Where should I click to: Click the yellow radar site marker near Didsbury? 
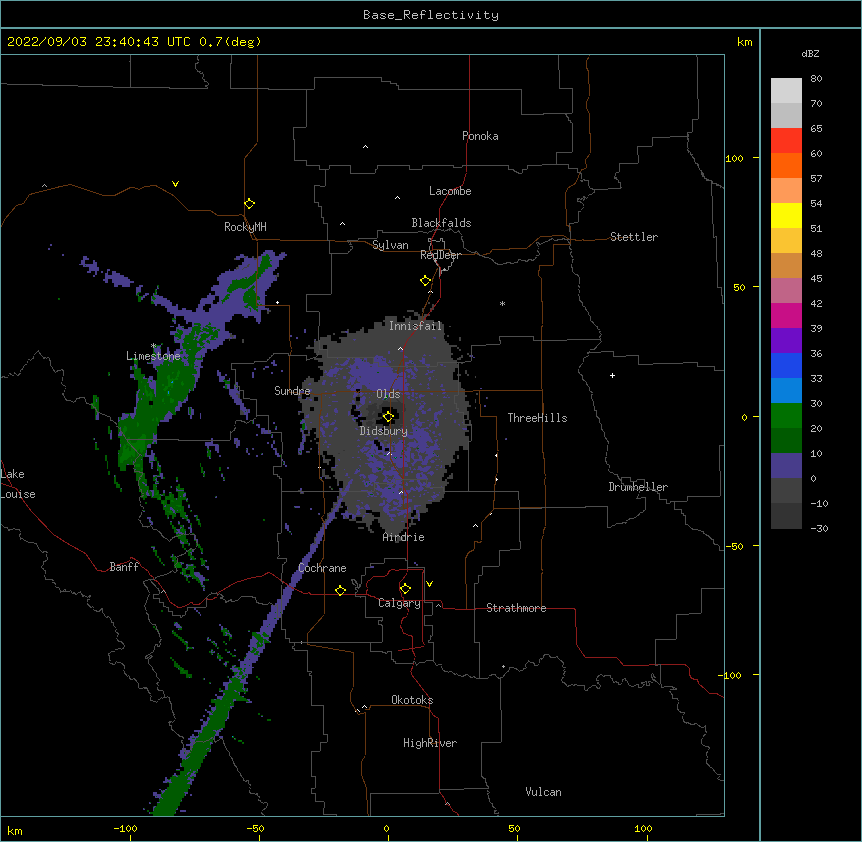[x=388, y=416]
